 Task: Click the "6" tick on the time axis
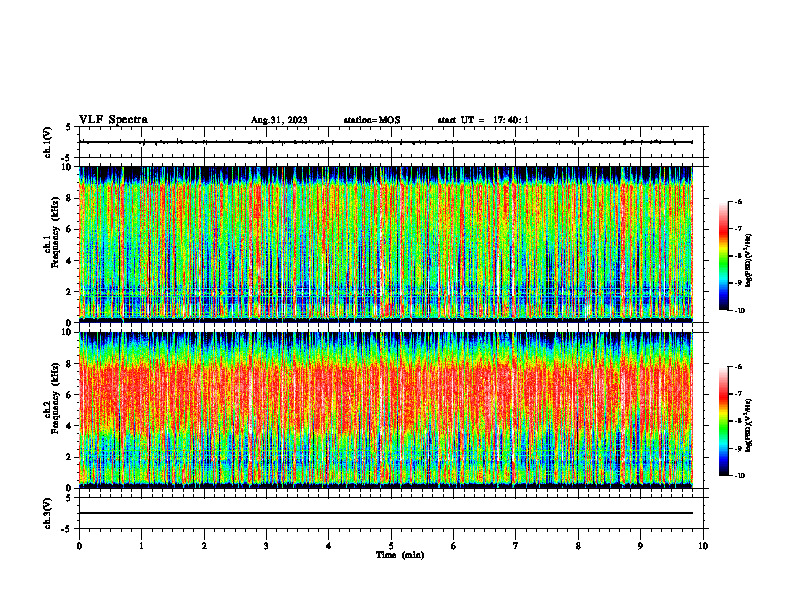click(x=454, y=546)
